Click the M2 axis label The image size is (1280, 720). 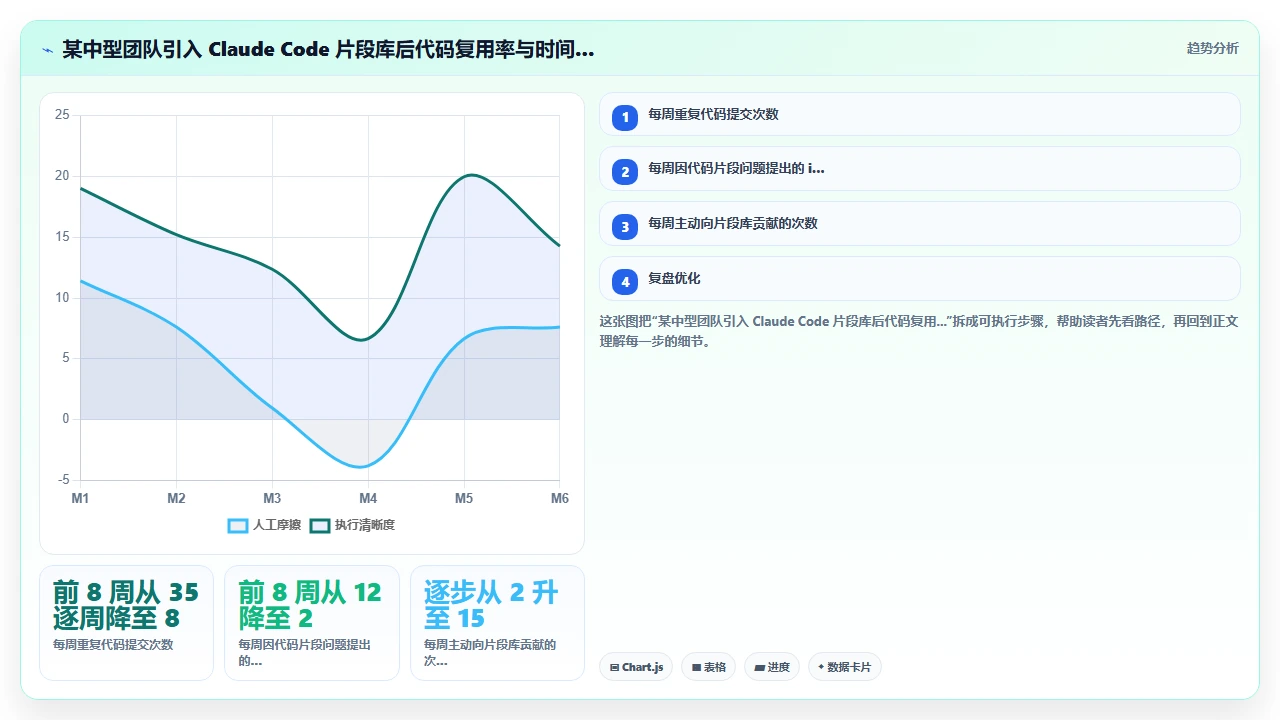[176, 498]
